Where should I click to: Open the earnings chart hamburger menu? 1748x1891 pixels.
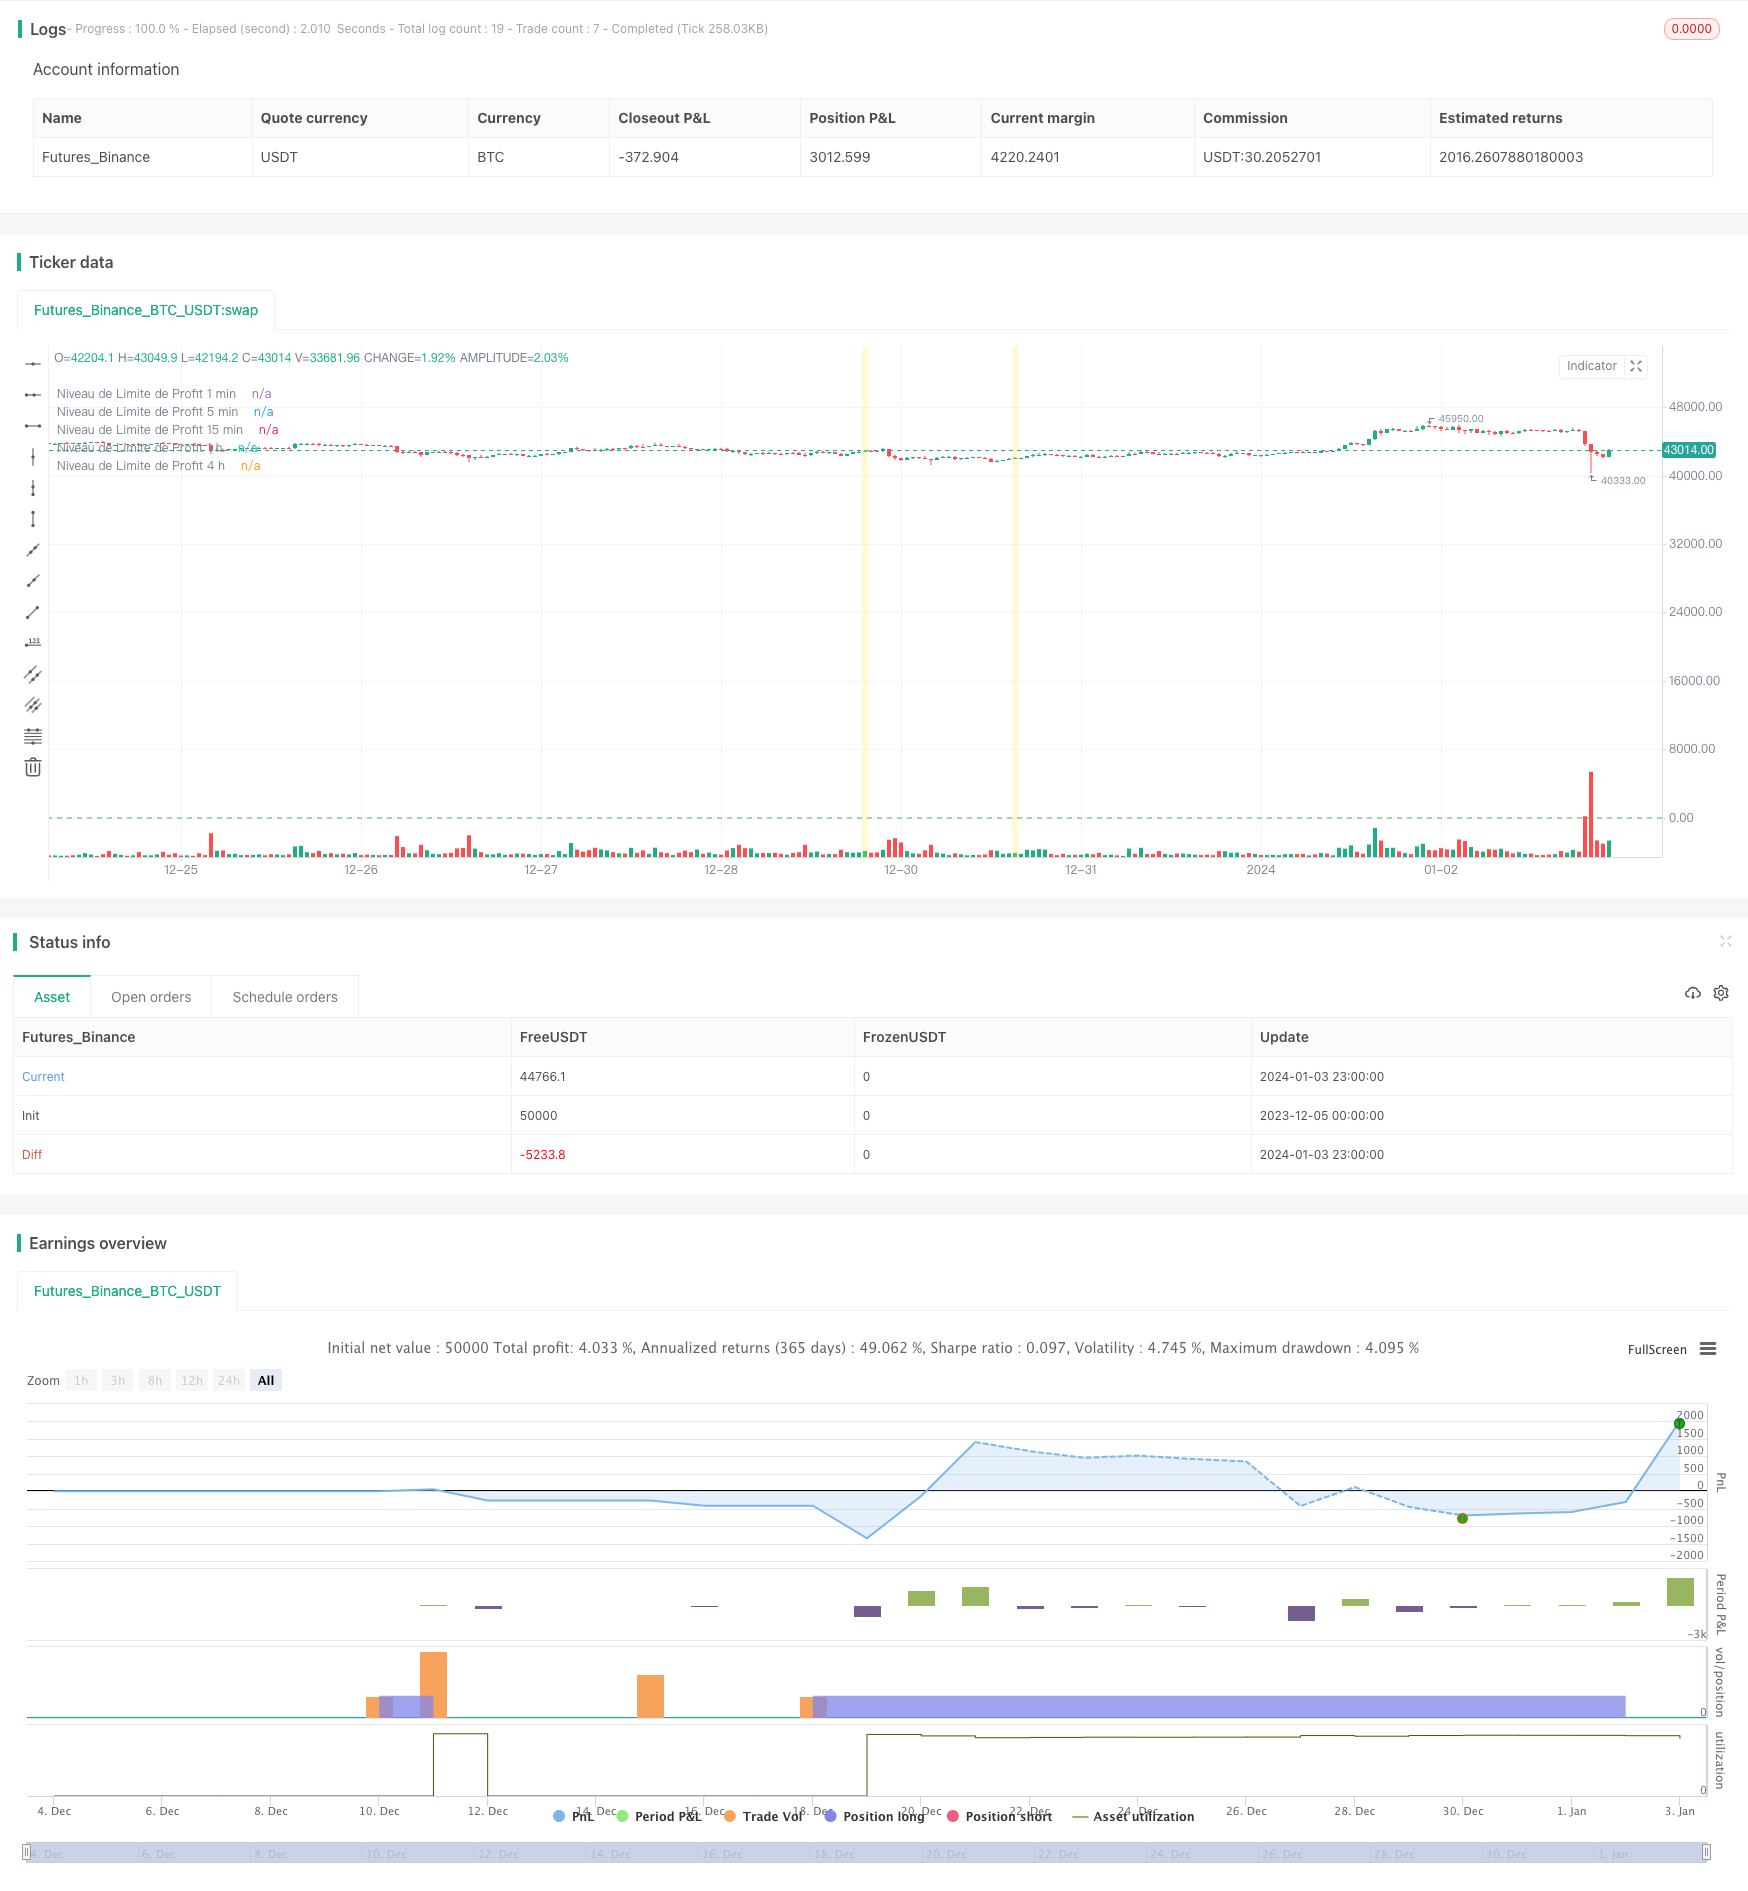[x=1708, y=1349]
